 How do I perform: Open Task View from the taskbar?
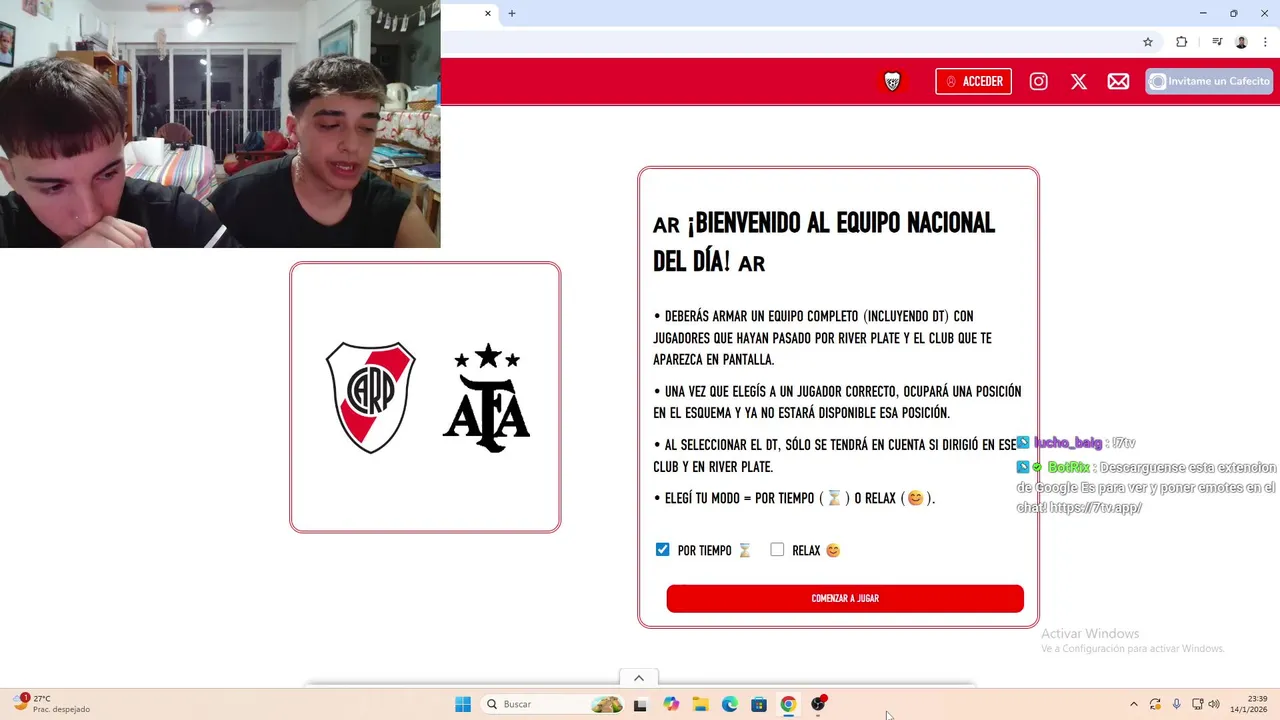click(x=640, y=704)
